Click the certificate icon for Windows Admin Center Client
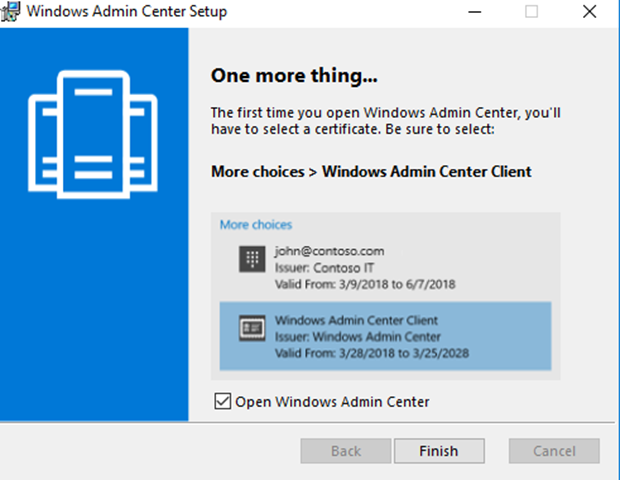620x480 pixels. [x=252, y=328]
